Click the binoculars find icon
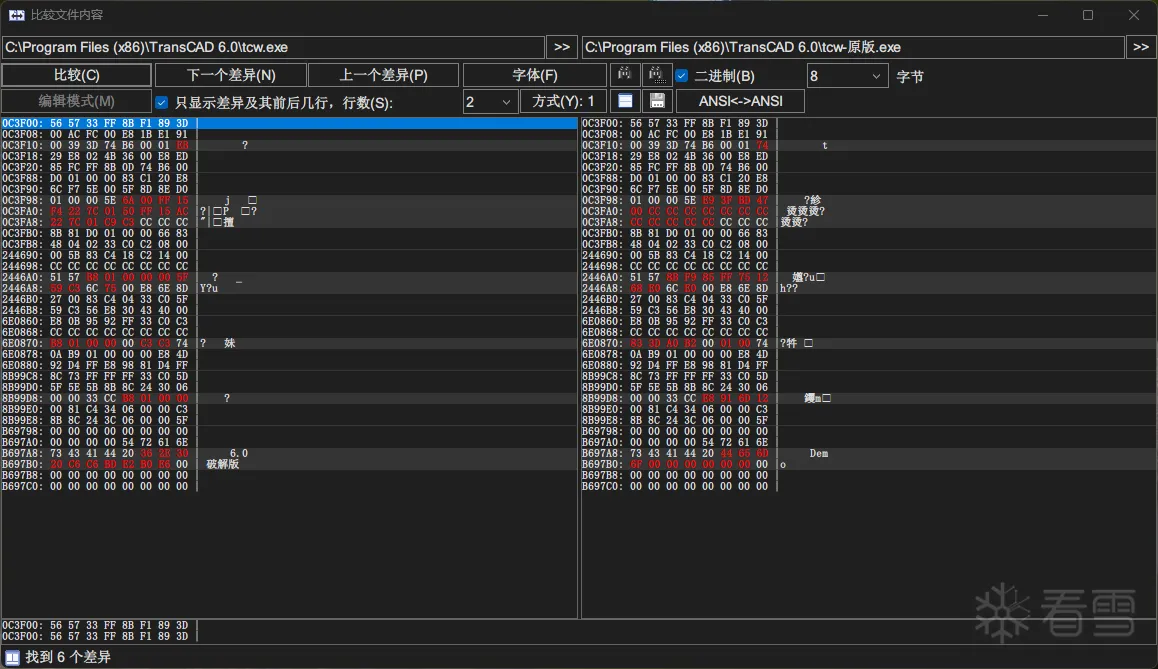The height and width of the screenshot is (669, 1158). (x=624, y=75)
